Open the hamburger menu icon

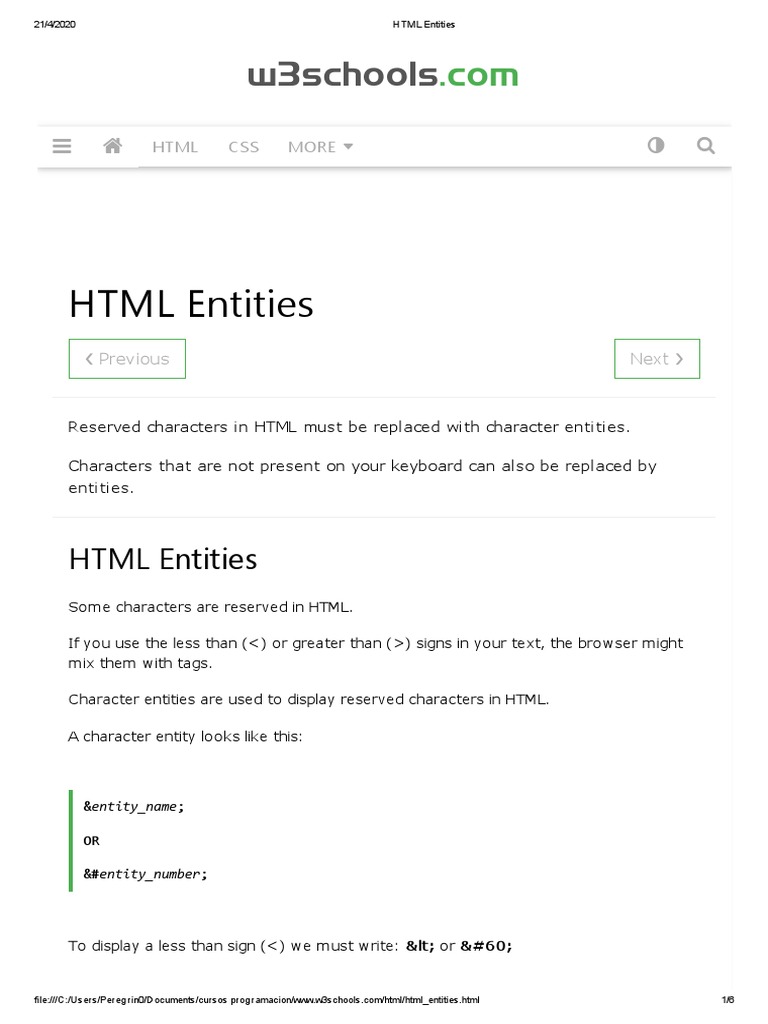coord(62,146)
